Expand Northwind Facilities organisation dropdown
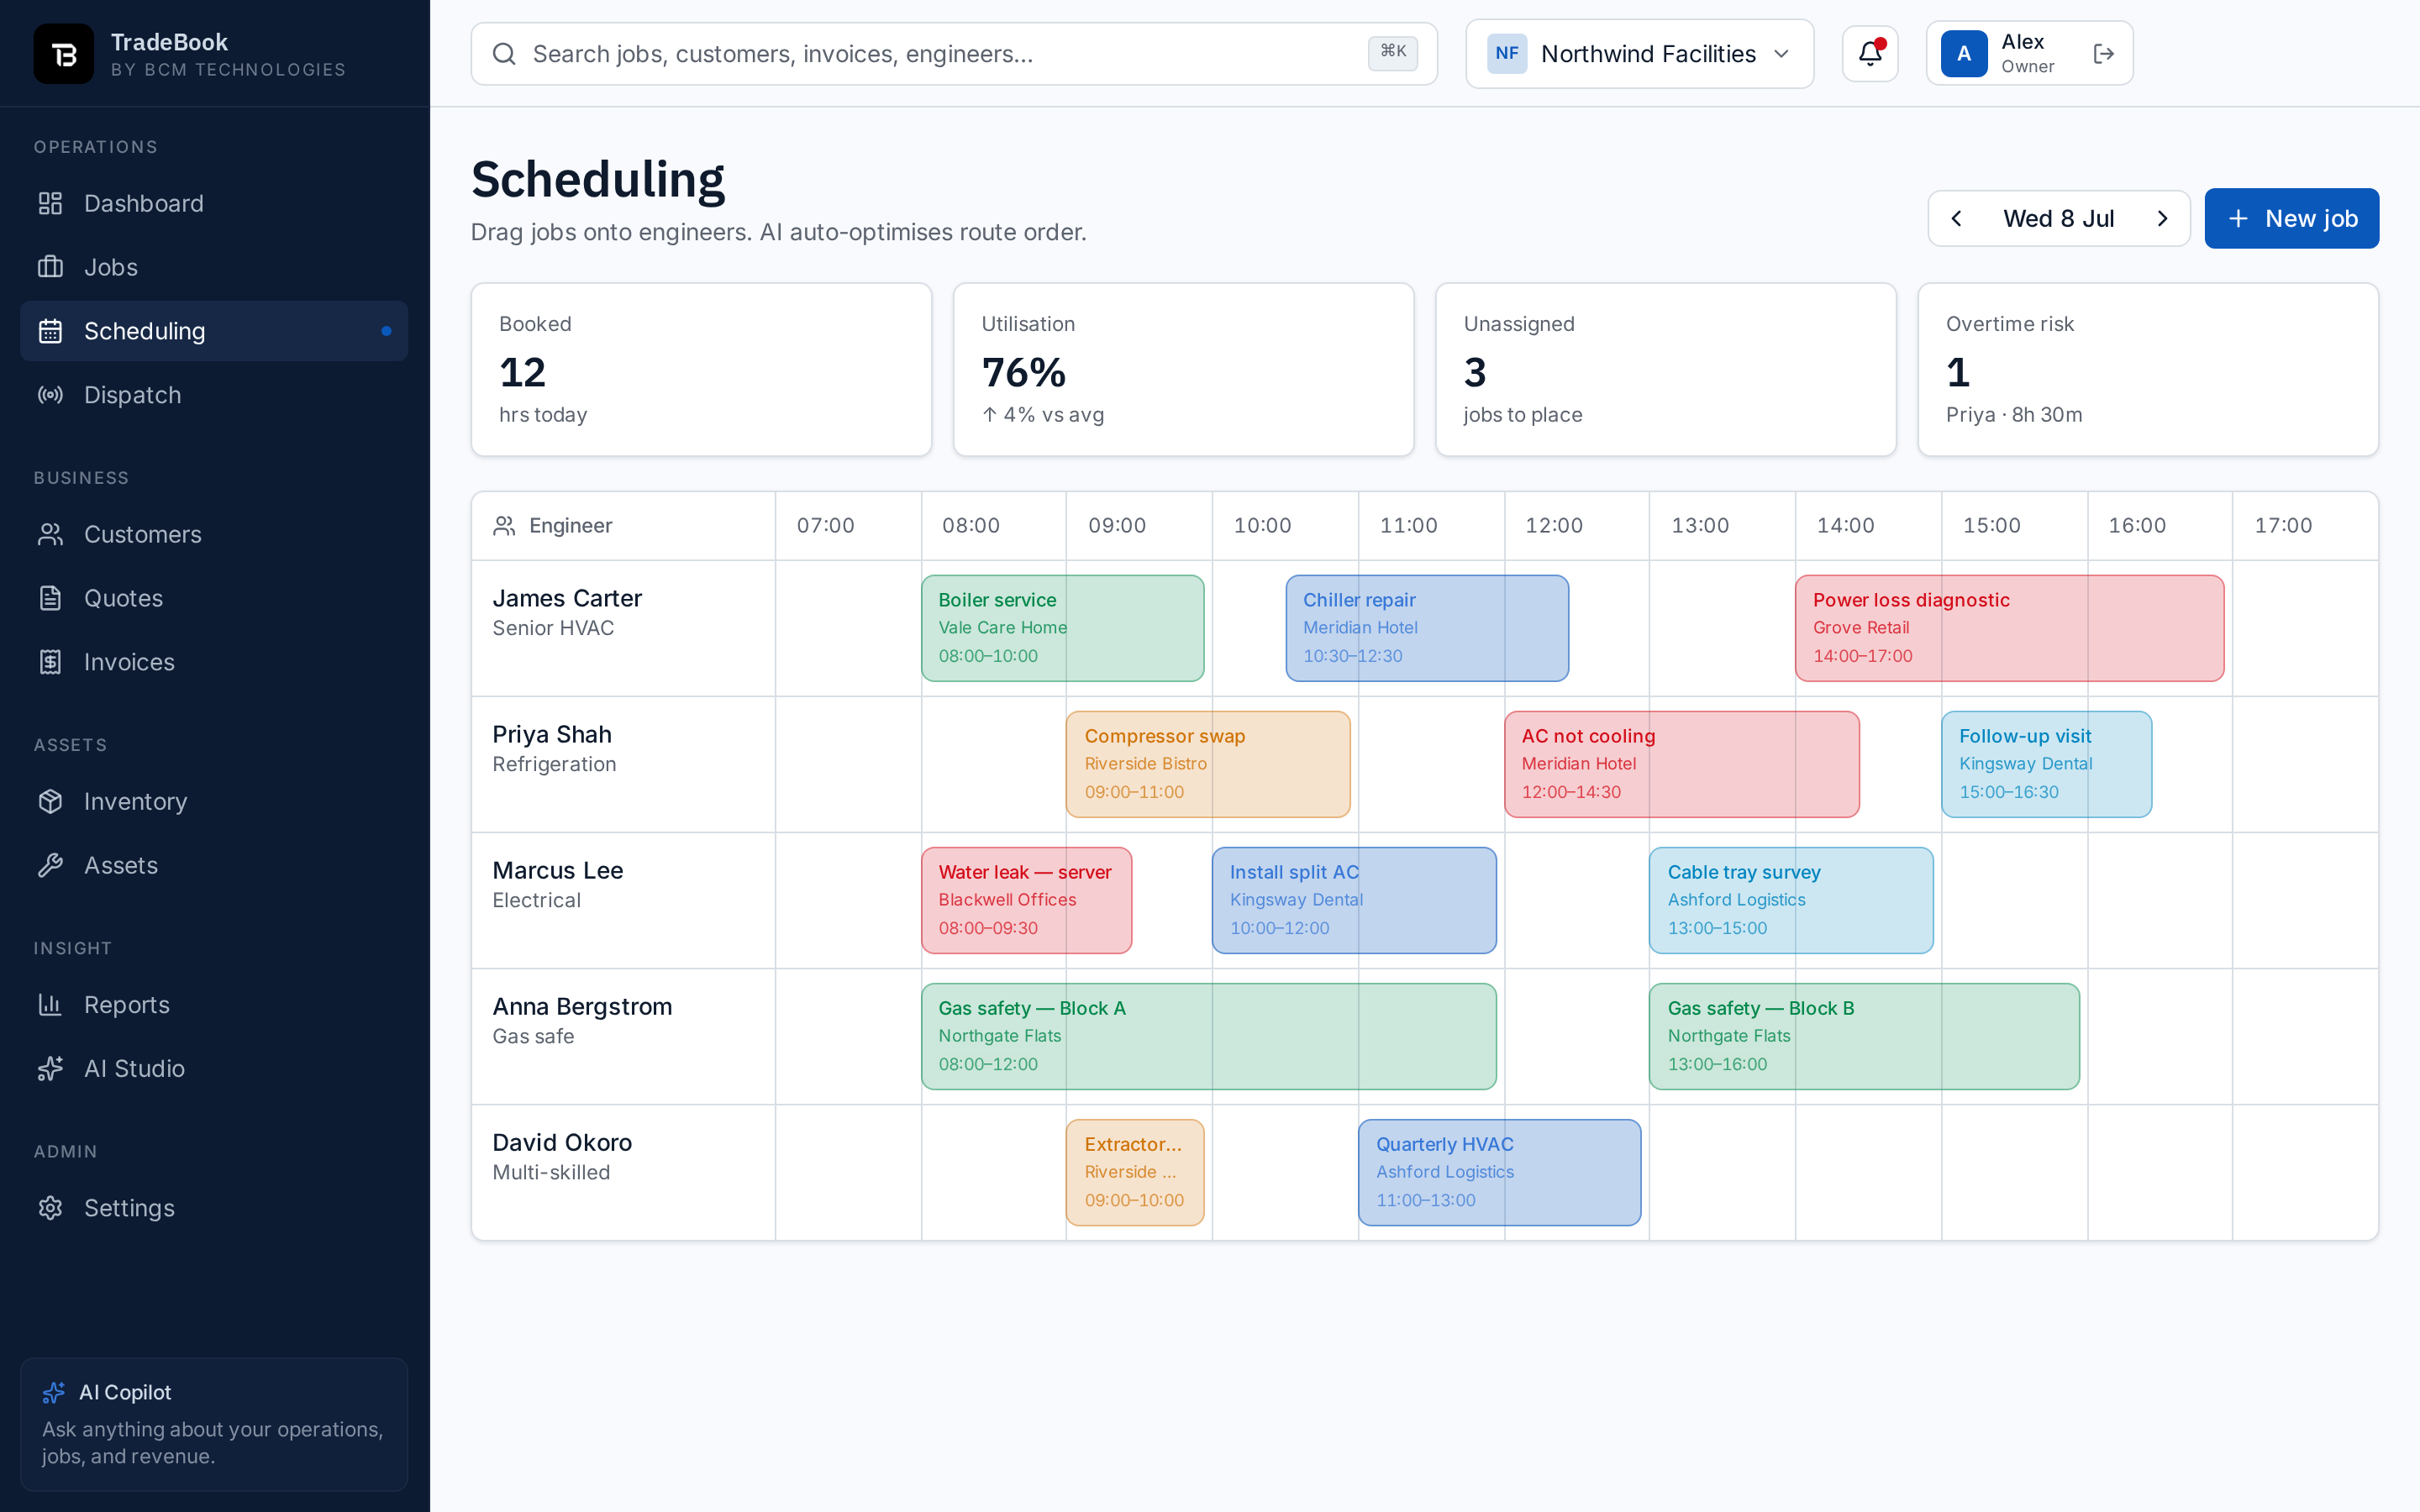This screenshot has width=2420, height=1512. pyautogui.click(x=1640, y=54)
